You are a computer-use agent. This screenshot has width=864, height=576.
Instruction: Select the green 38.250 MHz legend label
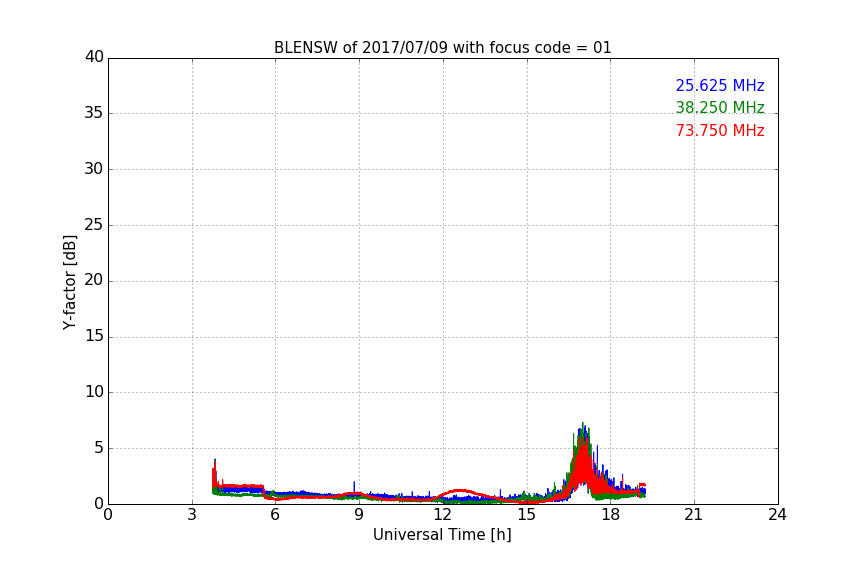coord(720,107)
